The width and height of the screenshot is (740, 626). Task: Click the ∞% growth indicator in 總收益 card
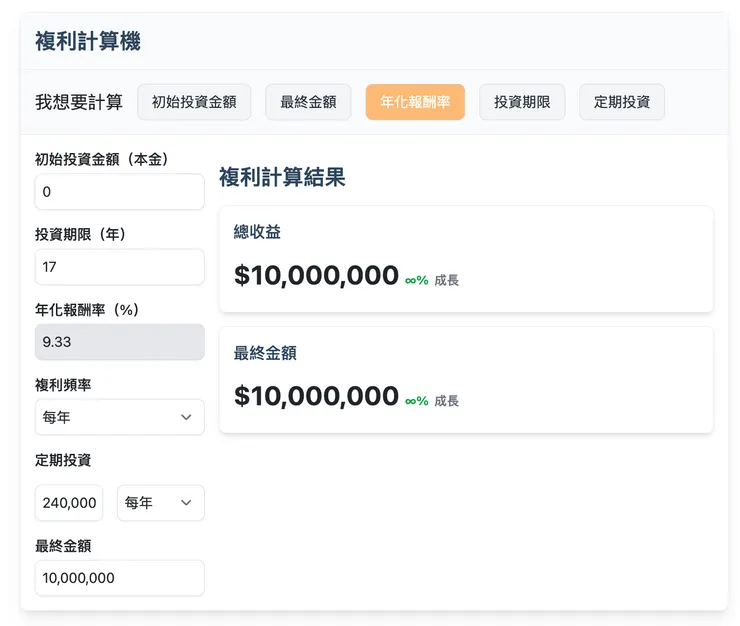[x=417, y=280]
